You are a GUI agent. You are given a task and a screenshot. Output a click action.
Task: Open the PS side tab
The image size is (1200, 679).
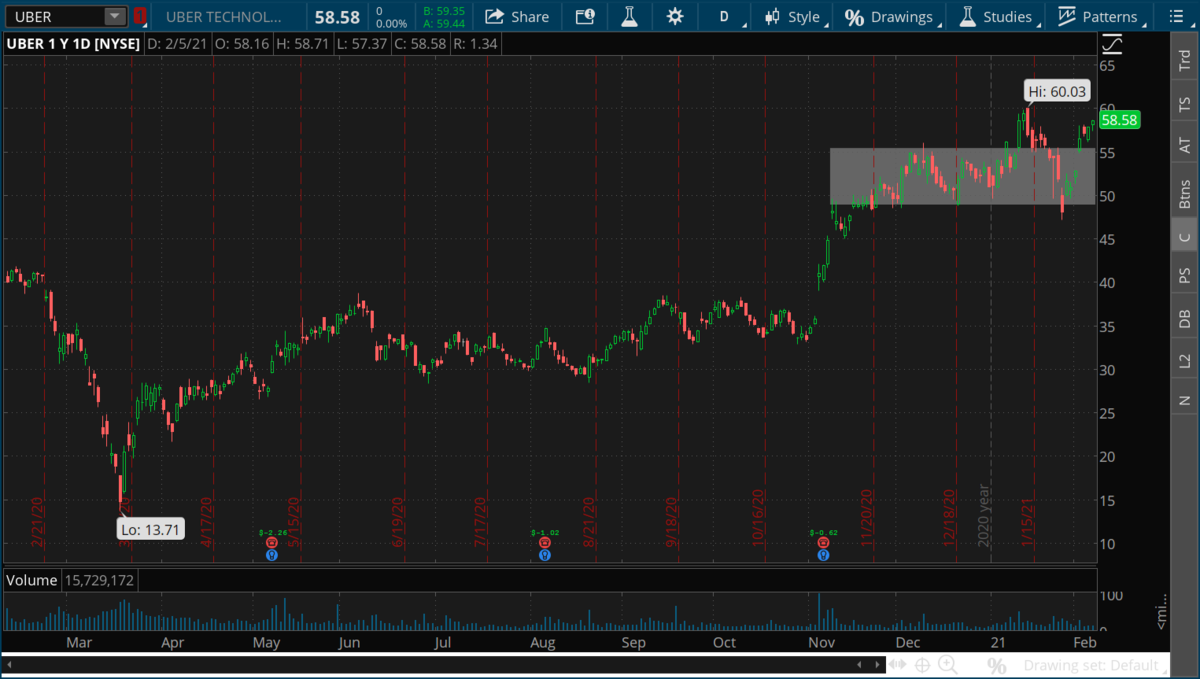[x=1185, y=276]
